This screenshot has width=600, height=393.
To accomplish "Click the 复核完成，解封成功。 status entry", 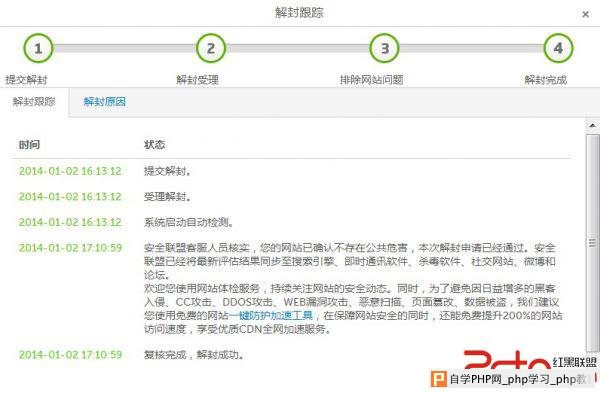I will [x=194, y=355].
